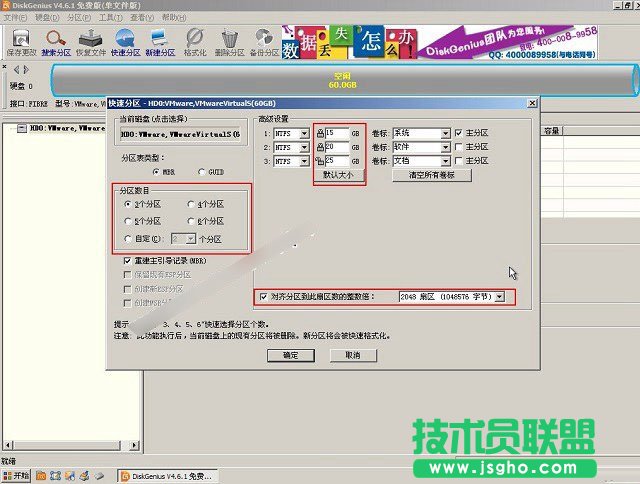Select the MBR partition table type
The width and height of the screenshot is (640, 484).
(x=156, y=172)
